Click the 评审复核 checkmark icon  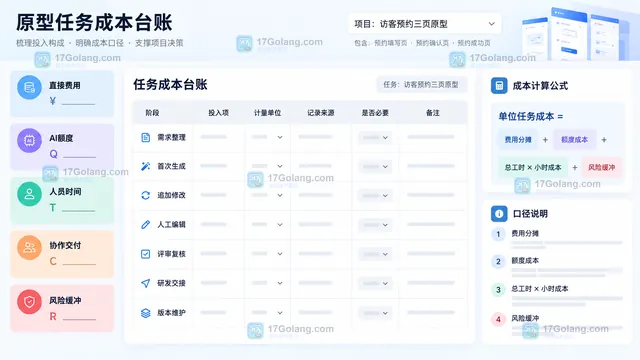point(145,254)
